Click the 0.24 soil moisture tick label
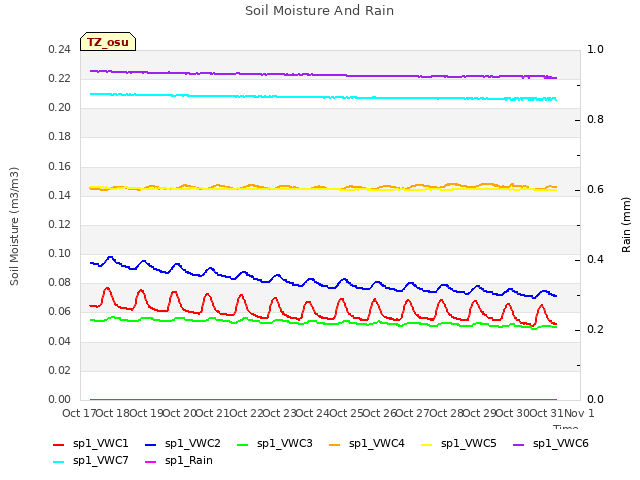 tap(60, 49)
